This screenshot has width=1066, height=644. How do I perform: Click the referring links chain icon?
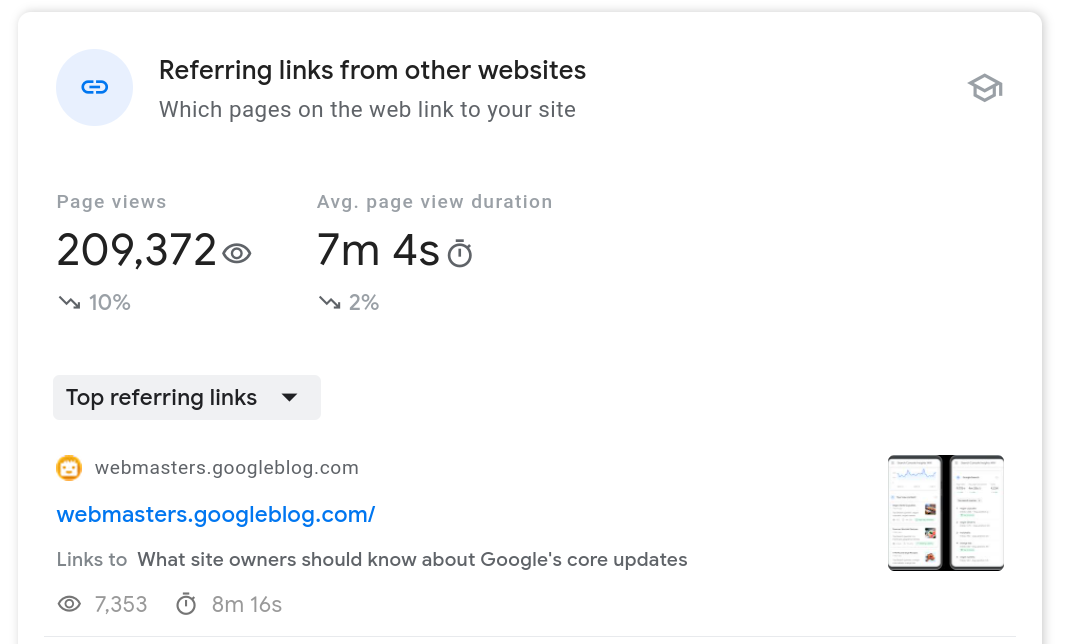pyautogui.click(x=94, y=87)
